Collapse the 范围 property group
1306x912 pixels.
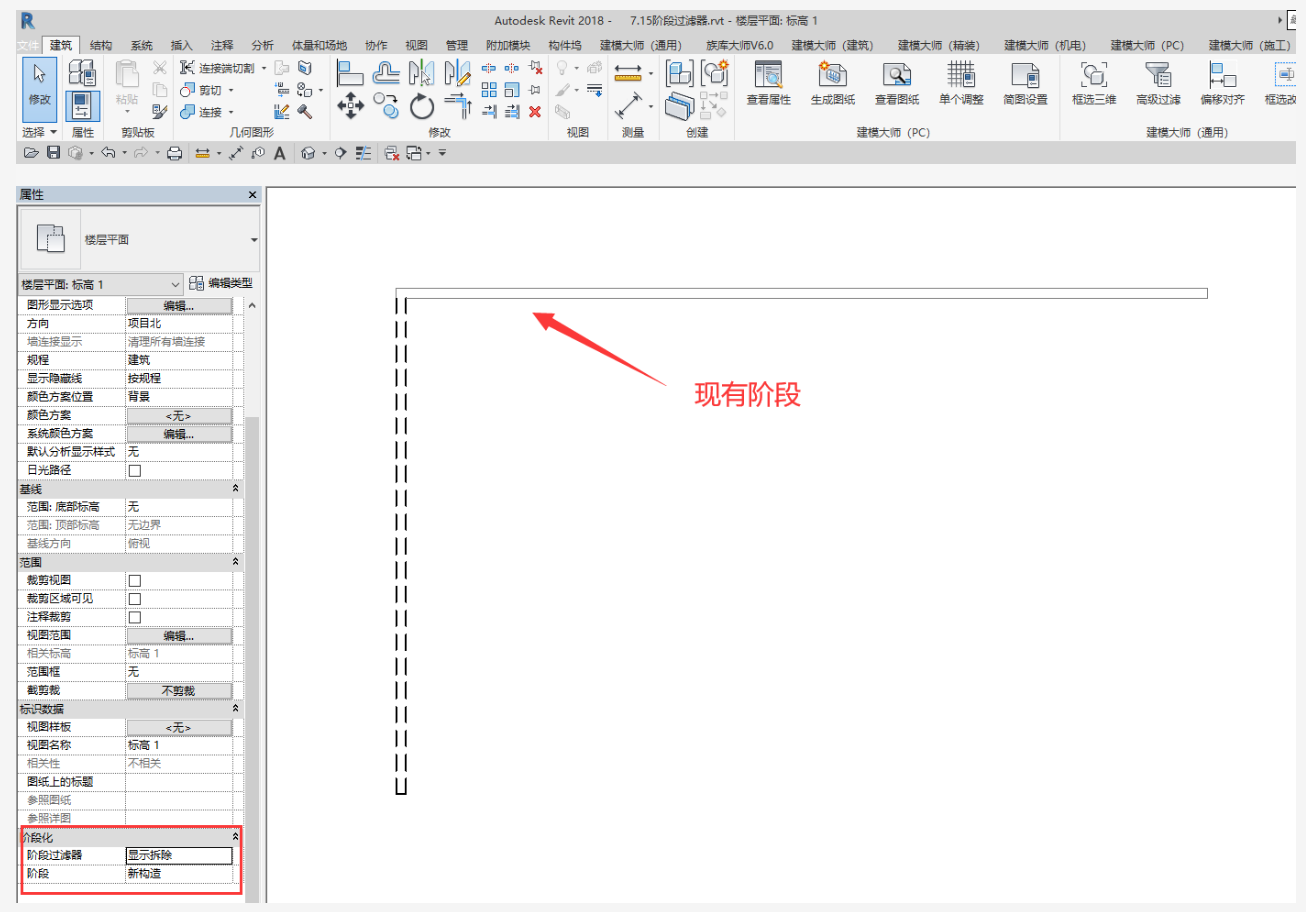(236, 563)
